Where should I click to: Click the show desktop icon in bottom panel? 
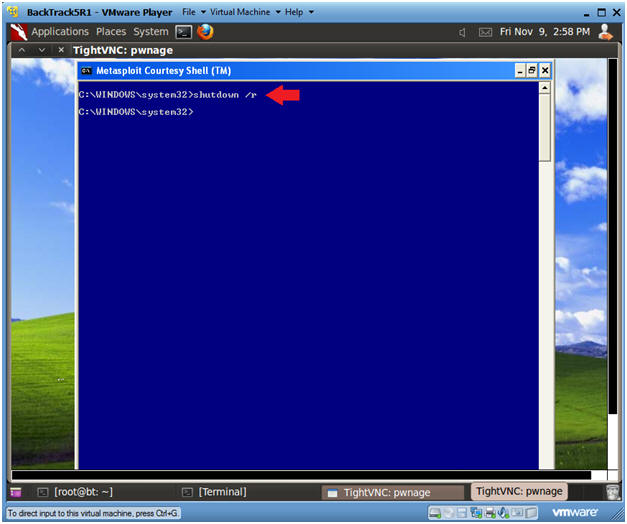(16, 492)
